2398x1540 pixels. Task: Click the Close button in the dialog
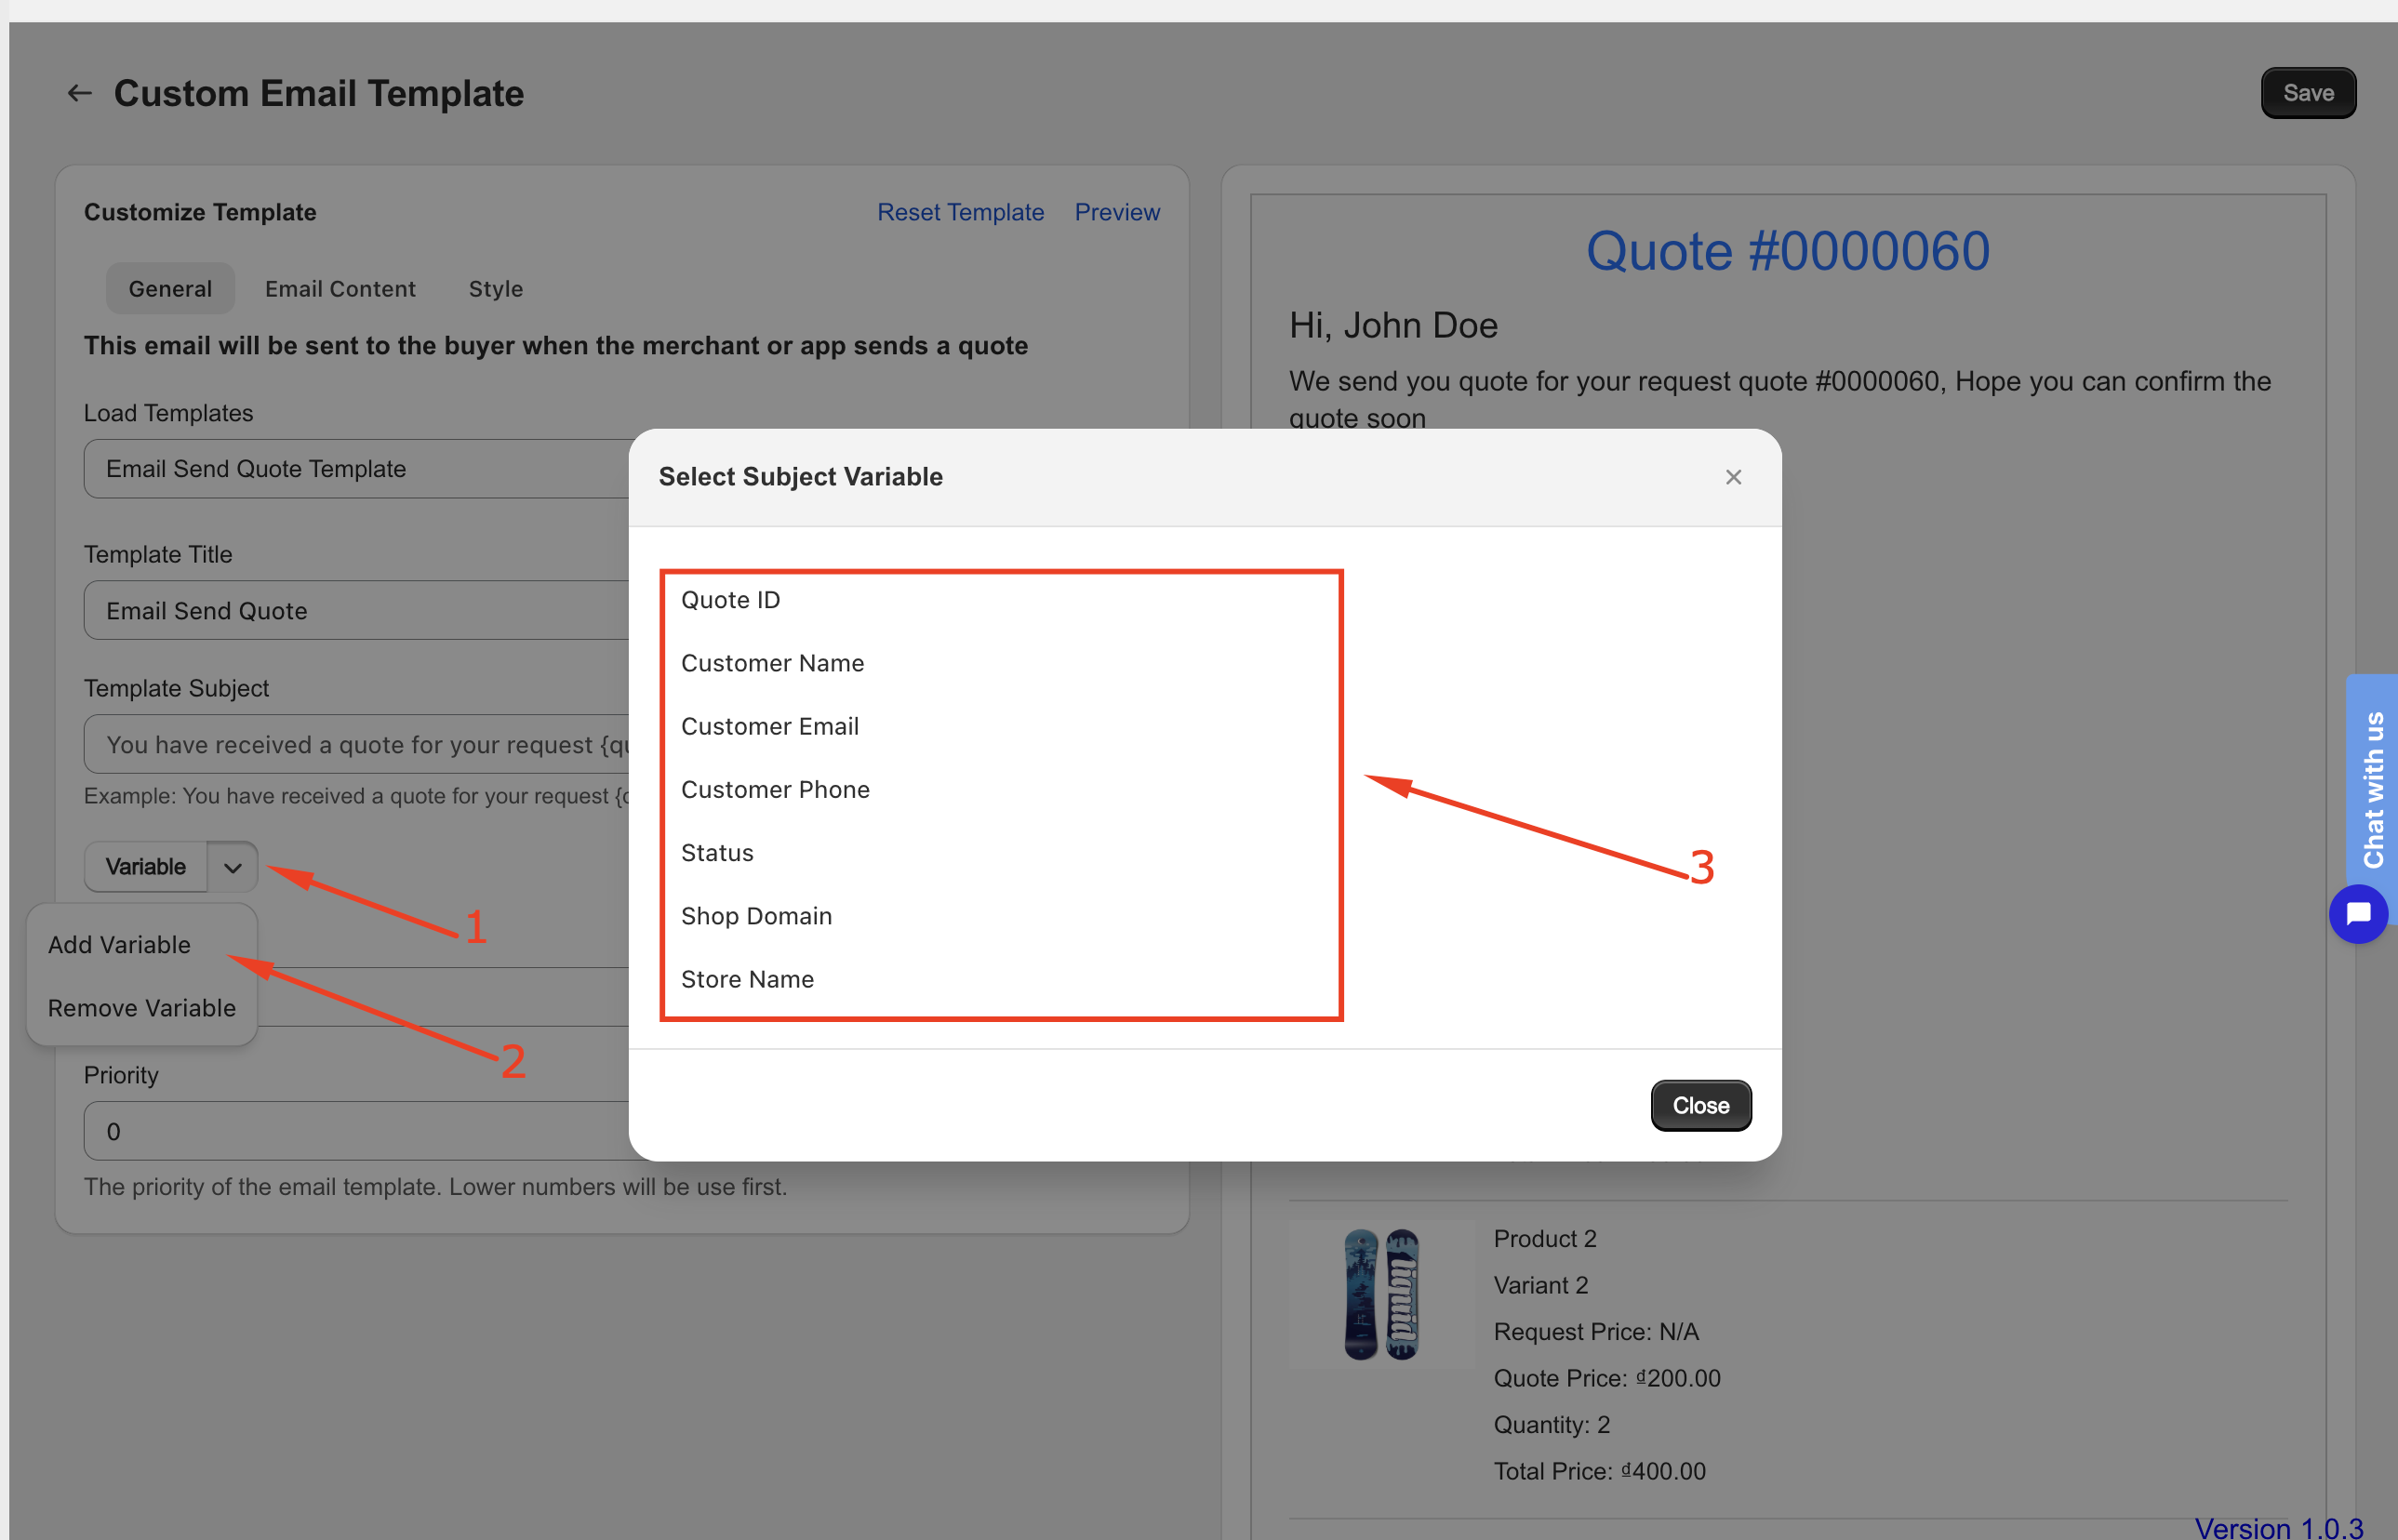point(1700,1106)
